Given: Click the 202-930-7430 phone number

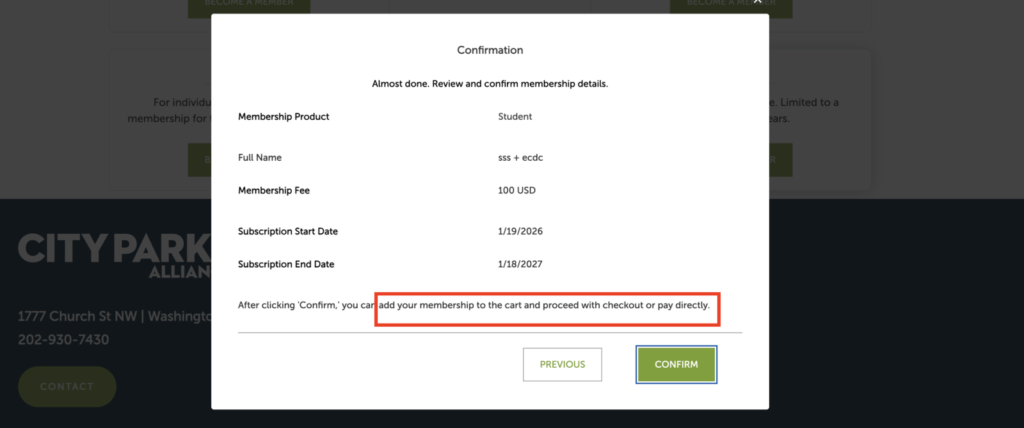Looking at the screenshot, I should 63,340.
